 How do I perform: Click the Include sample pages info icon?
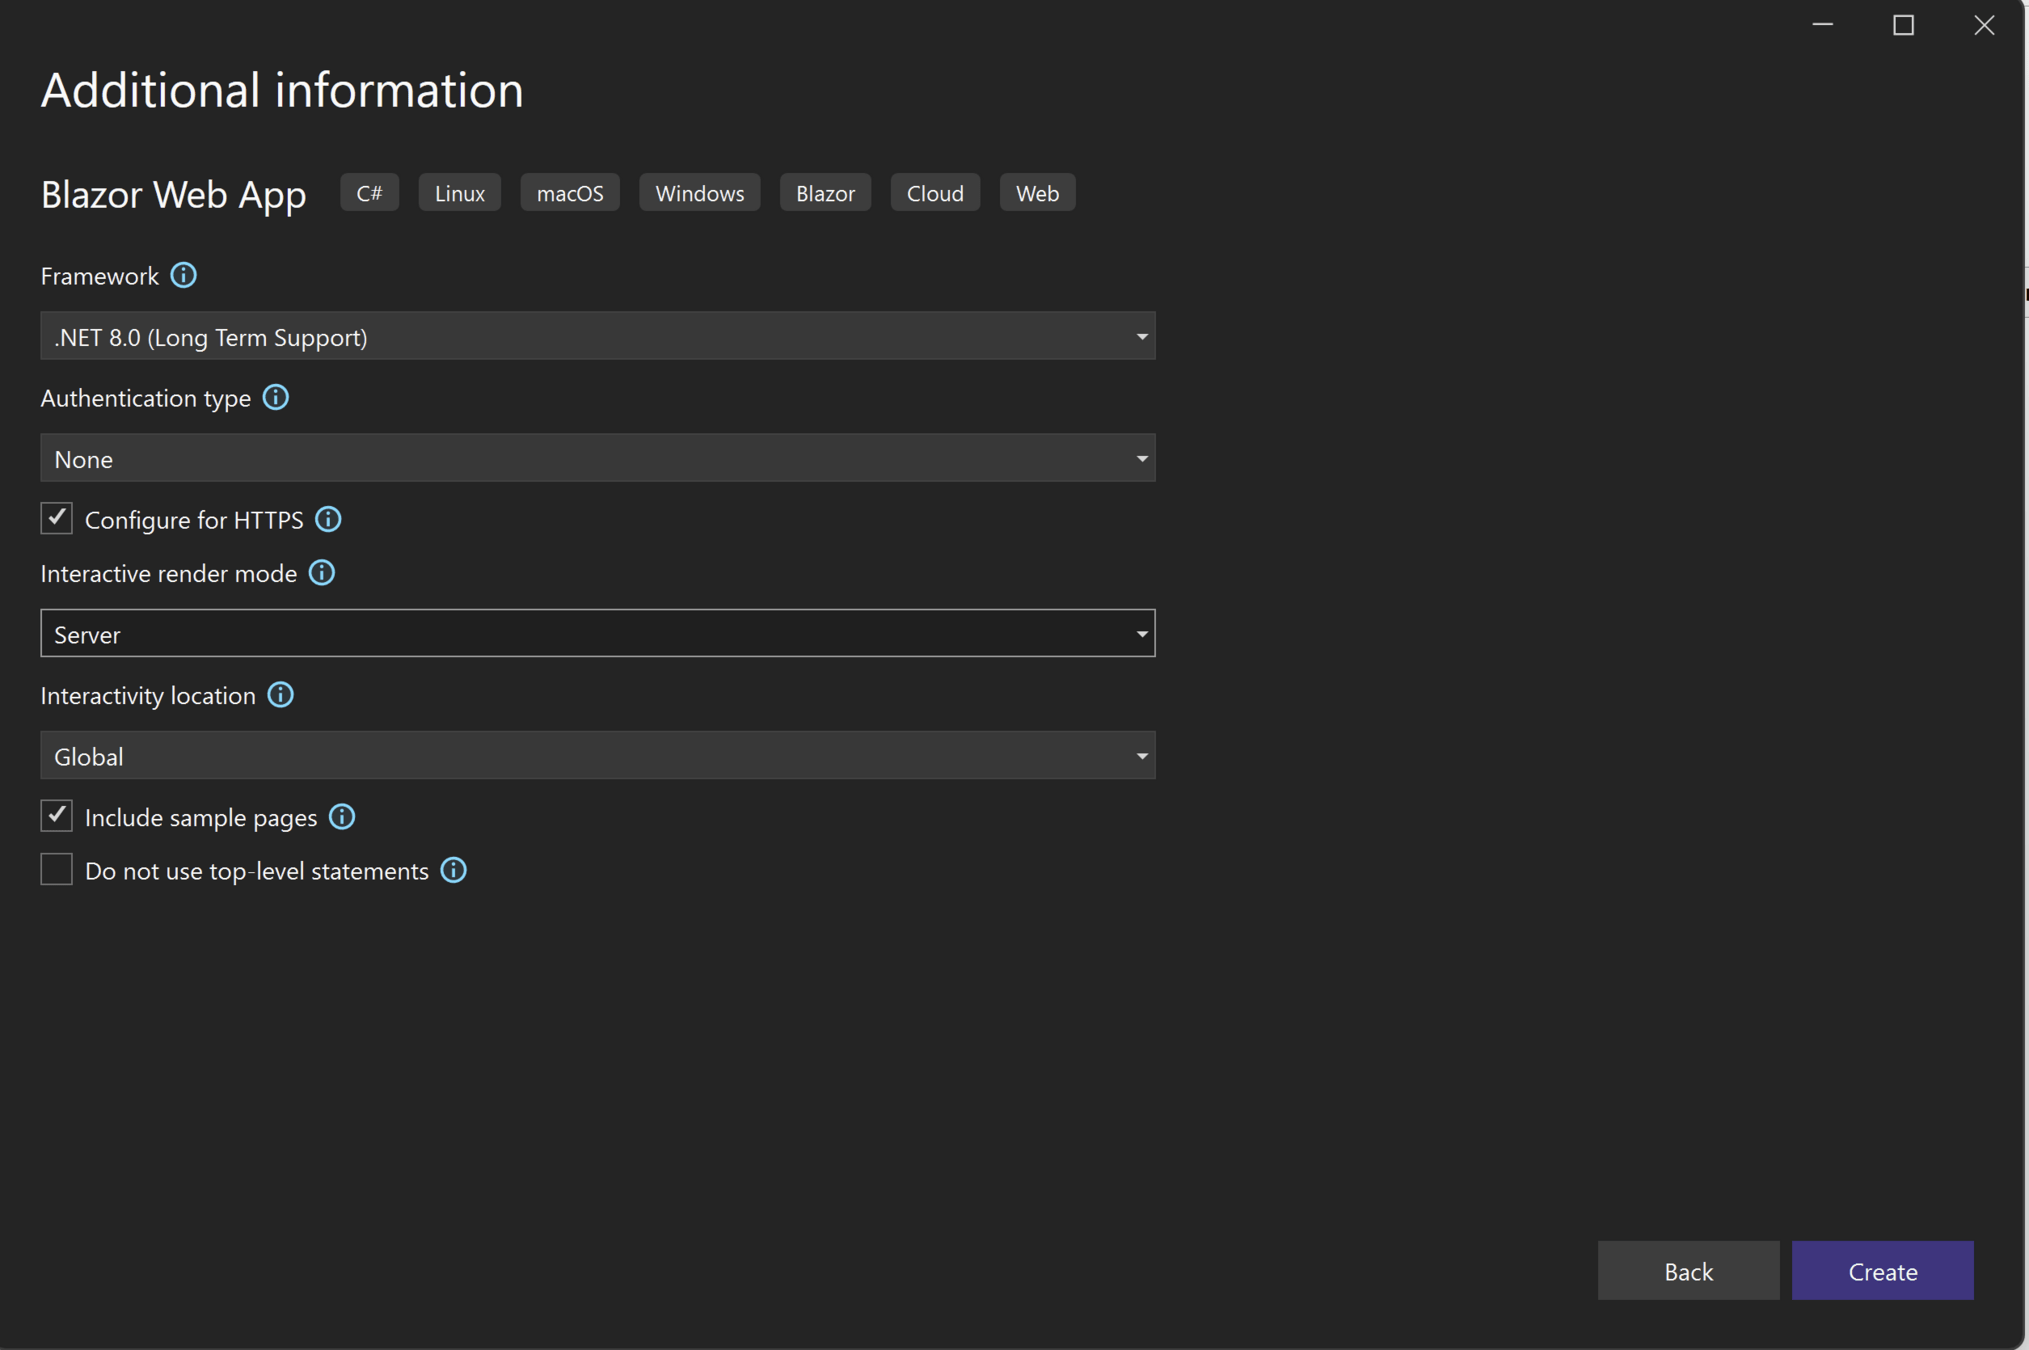(x=342, y=817)
